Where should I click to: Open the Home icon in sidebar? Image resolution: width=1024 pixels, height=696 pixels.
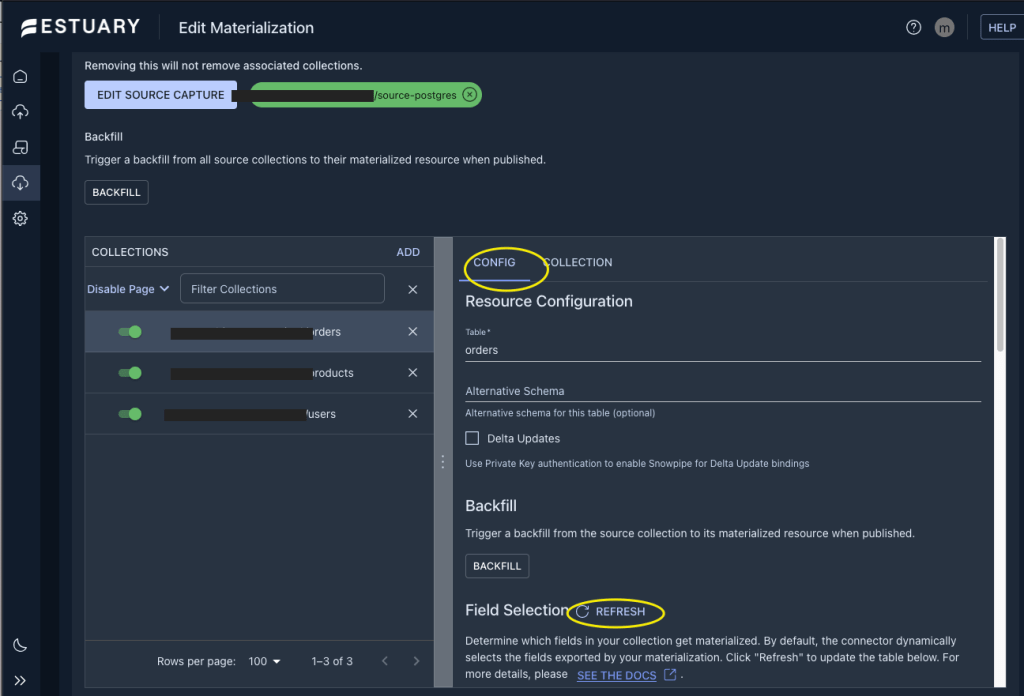tap(20, 77)
